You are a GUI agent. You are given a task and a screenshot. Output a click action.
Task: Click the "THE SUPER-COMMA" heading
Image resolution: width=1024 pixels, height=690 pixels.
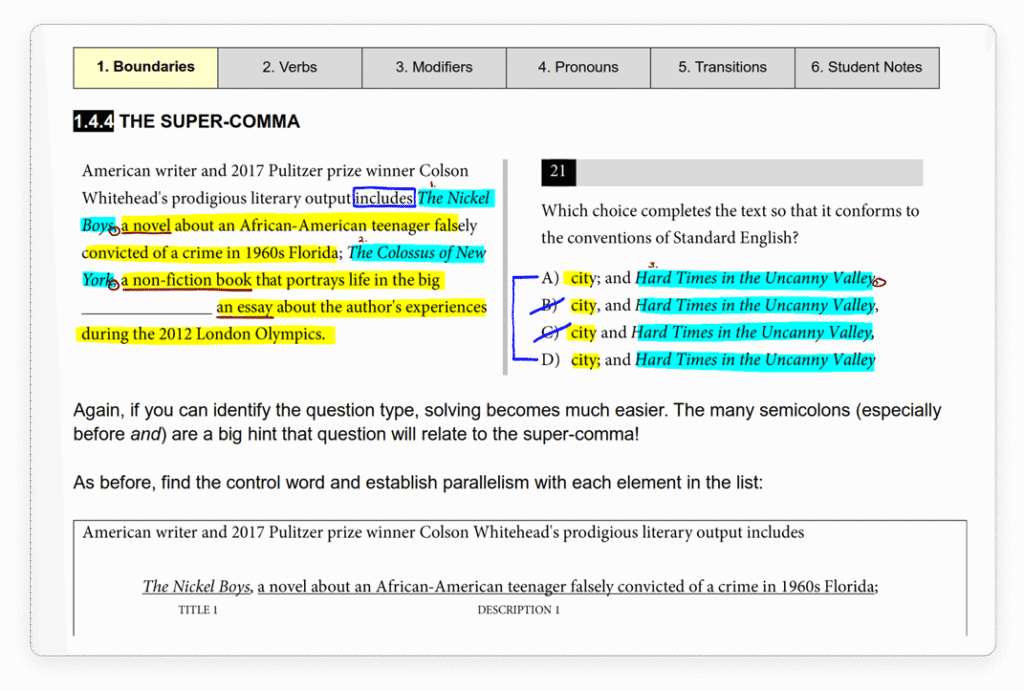209,122
